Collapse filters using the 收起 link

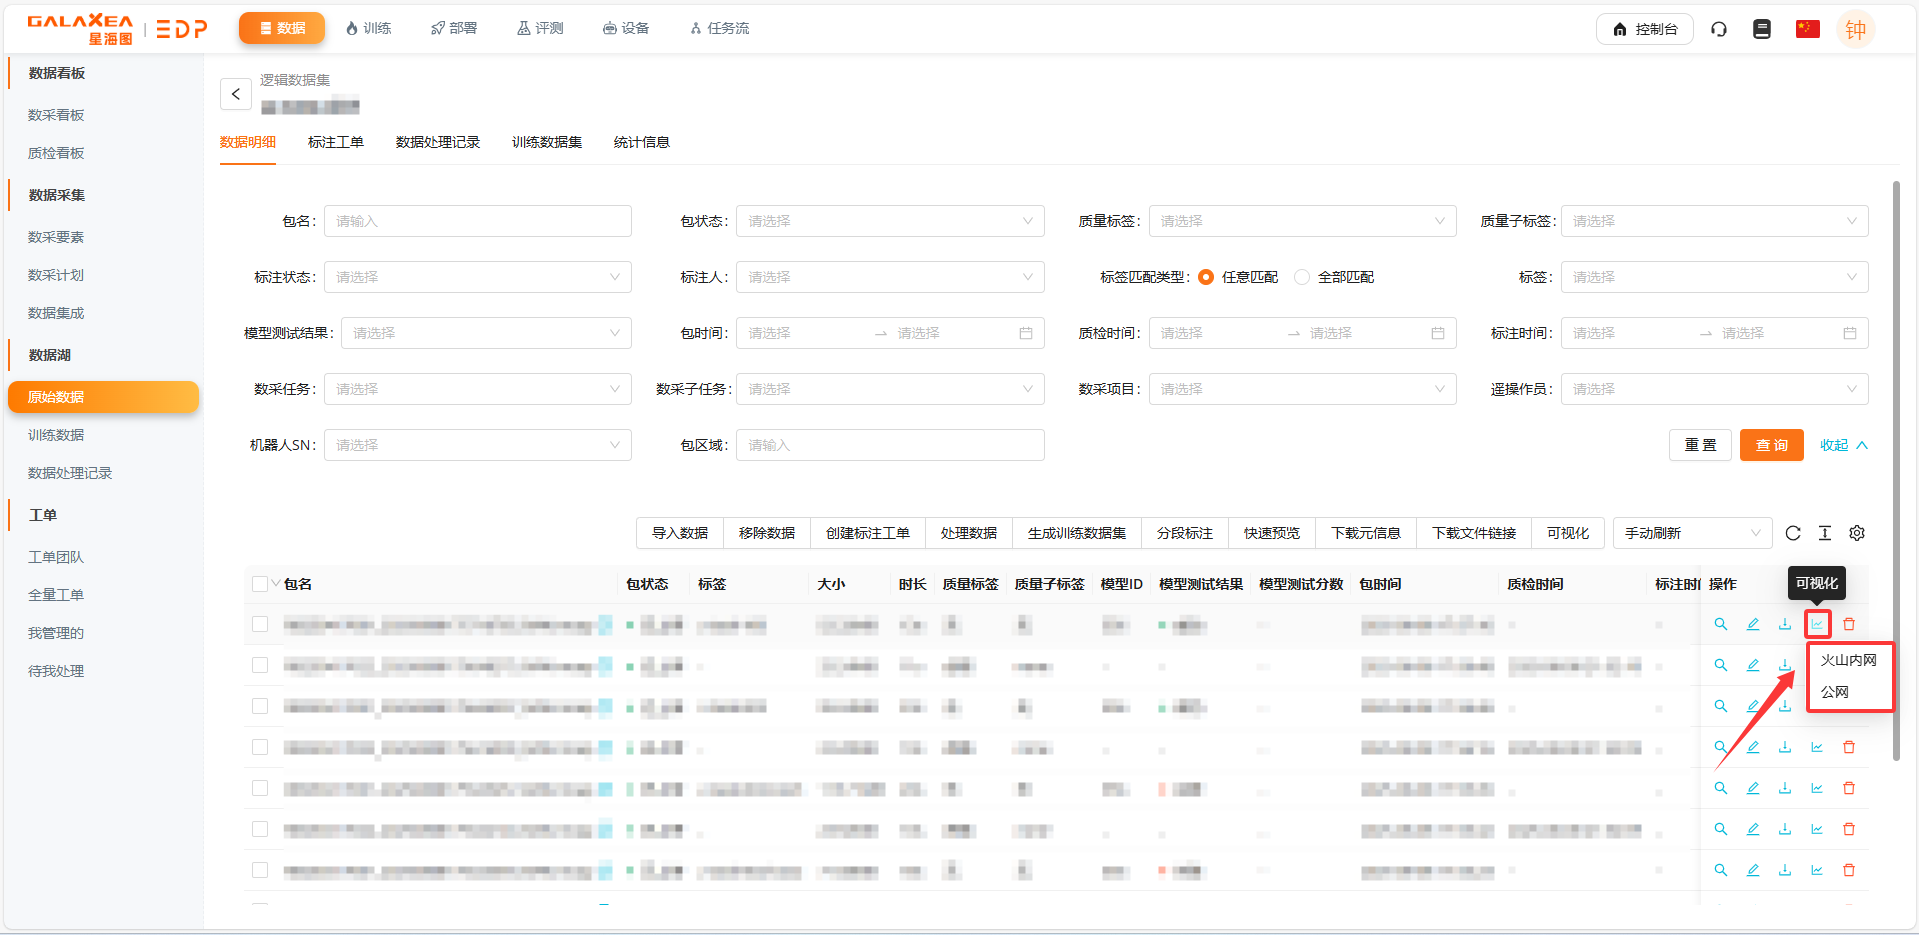1843,445
